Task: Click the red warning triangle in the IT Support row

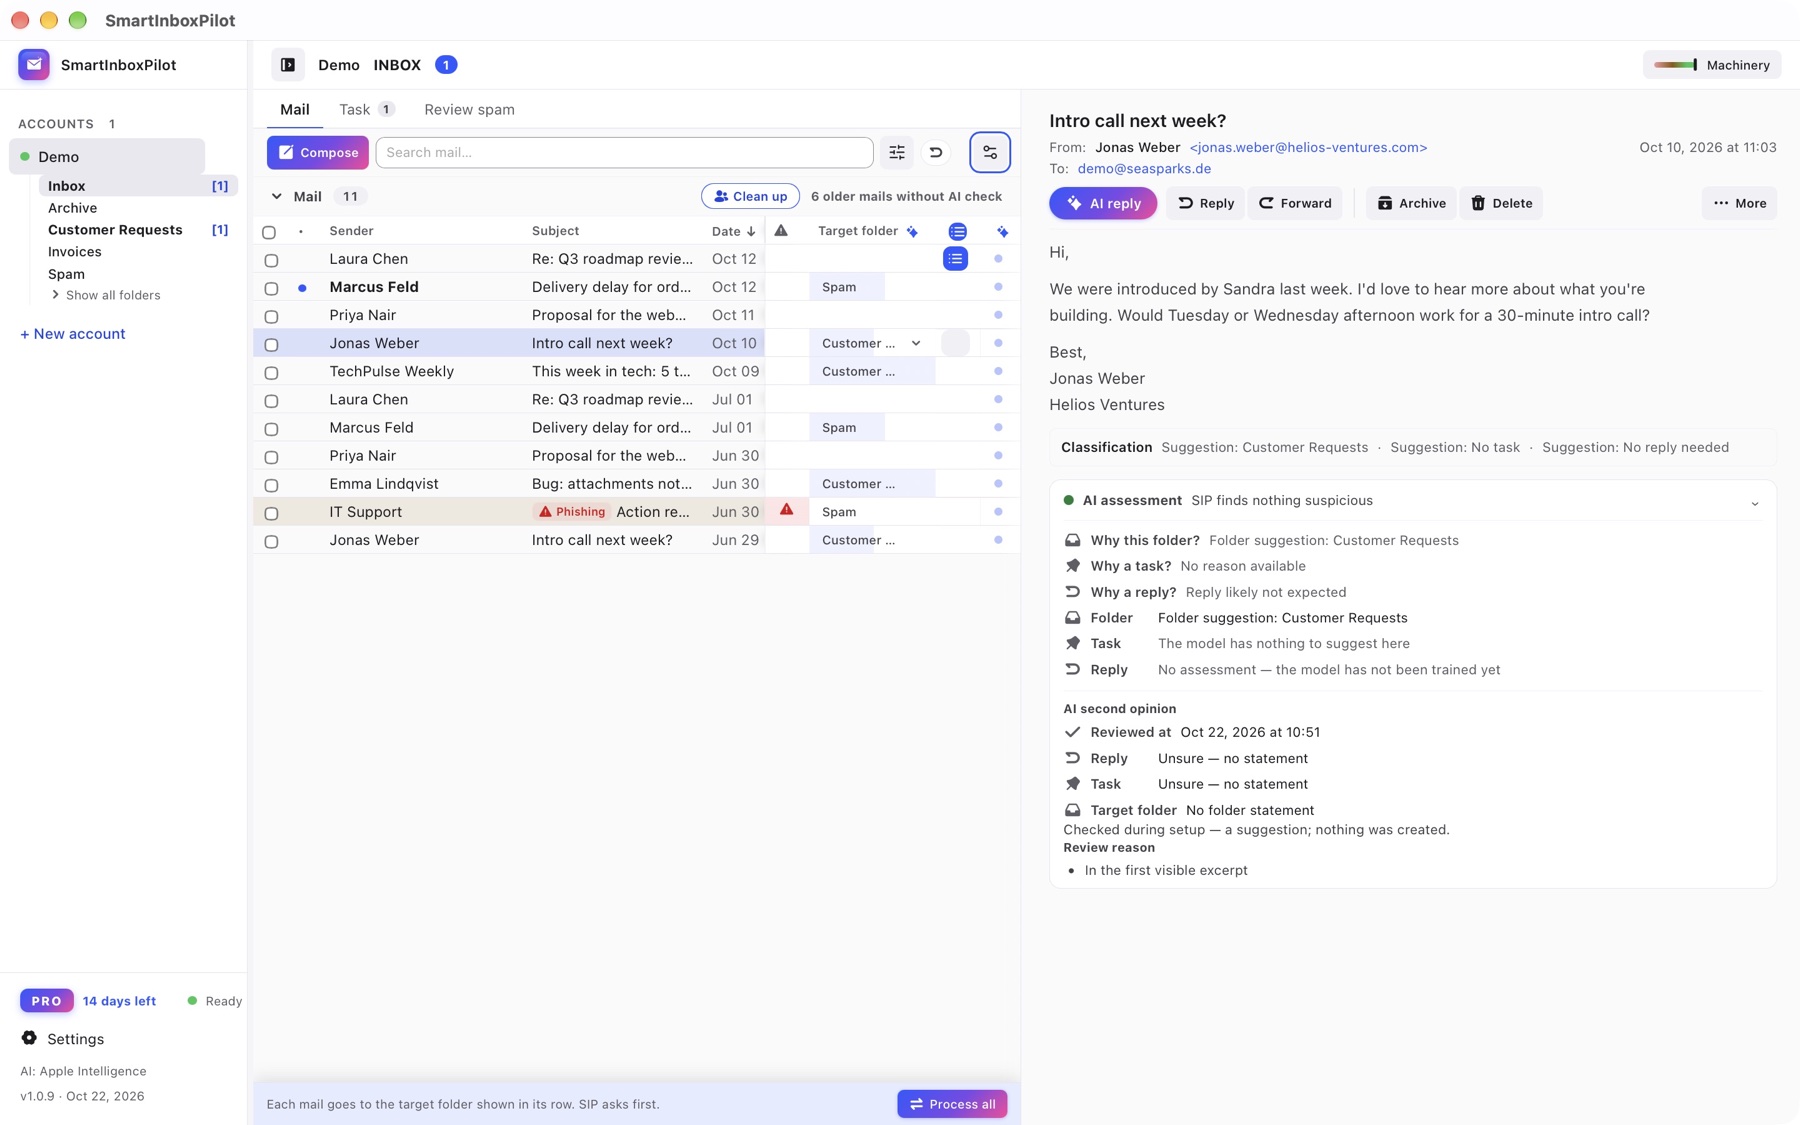Action: pos(787,510)
